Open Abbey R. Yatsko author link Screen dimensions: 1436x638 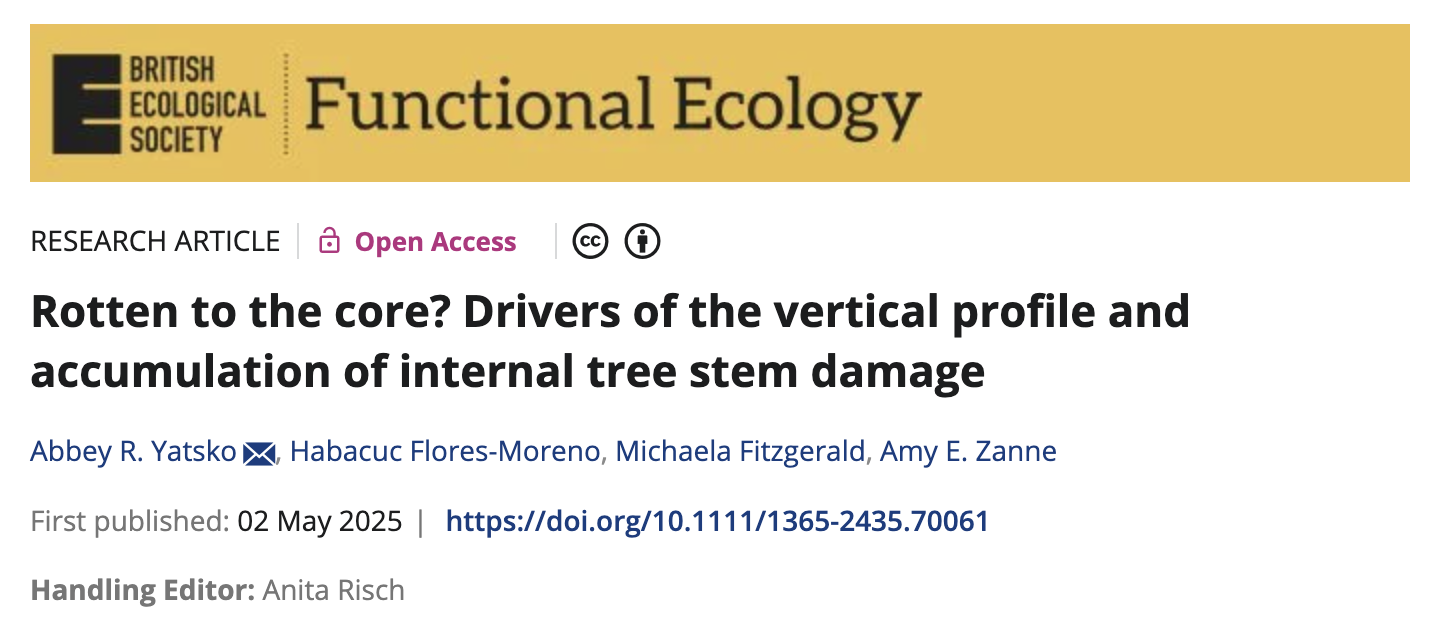[134, 452]
